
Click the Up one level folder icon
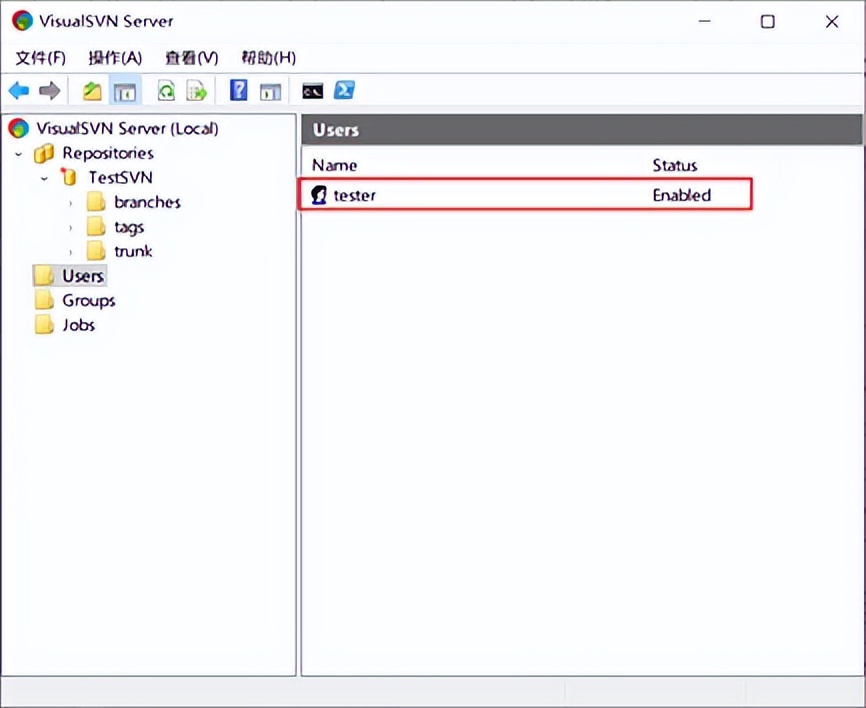[92, 91]
